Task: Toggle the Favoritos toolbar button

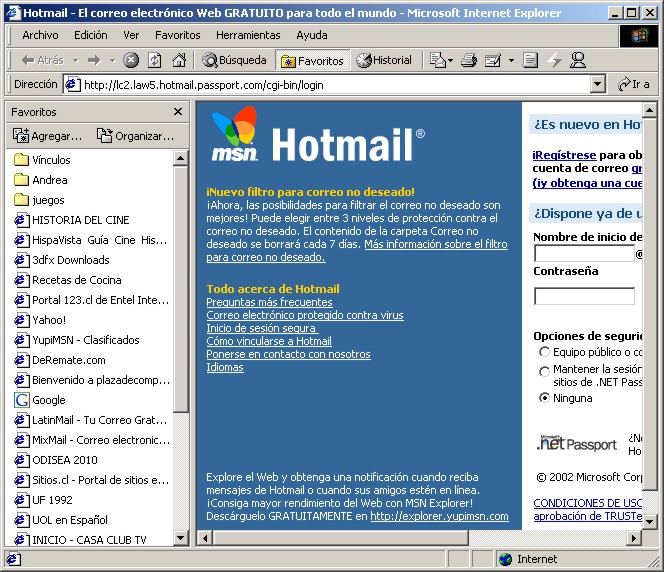Action: tap(313, 61)
